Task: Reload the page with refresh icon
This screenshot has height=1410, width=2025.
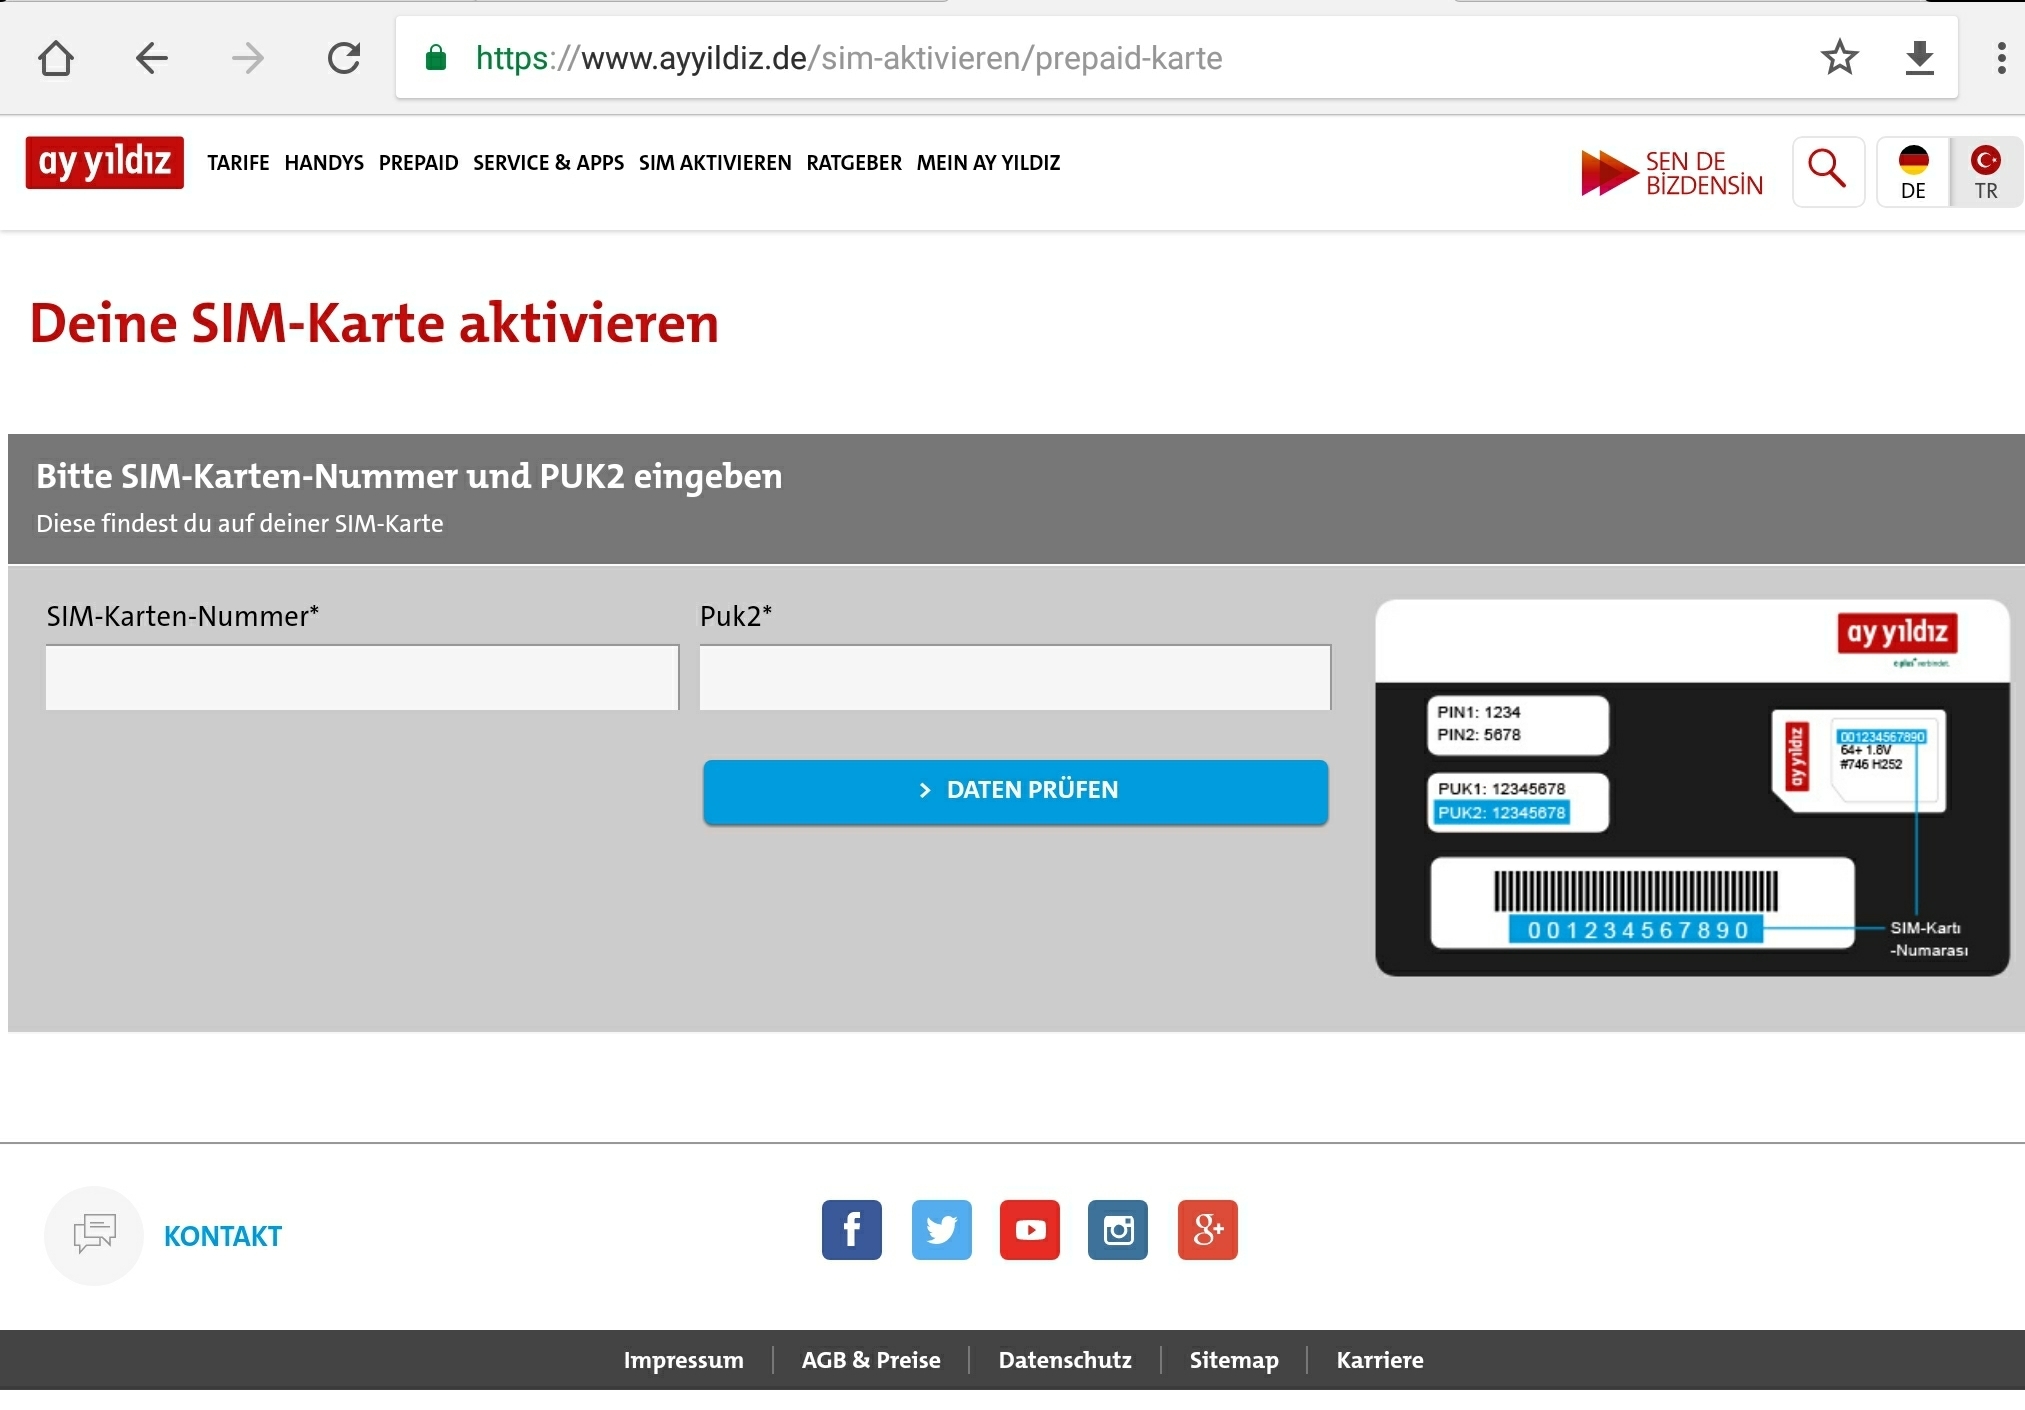Action: [344, 58]
